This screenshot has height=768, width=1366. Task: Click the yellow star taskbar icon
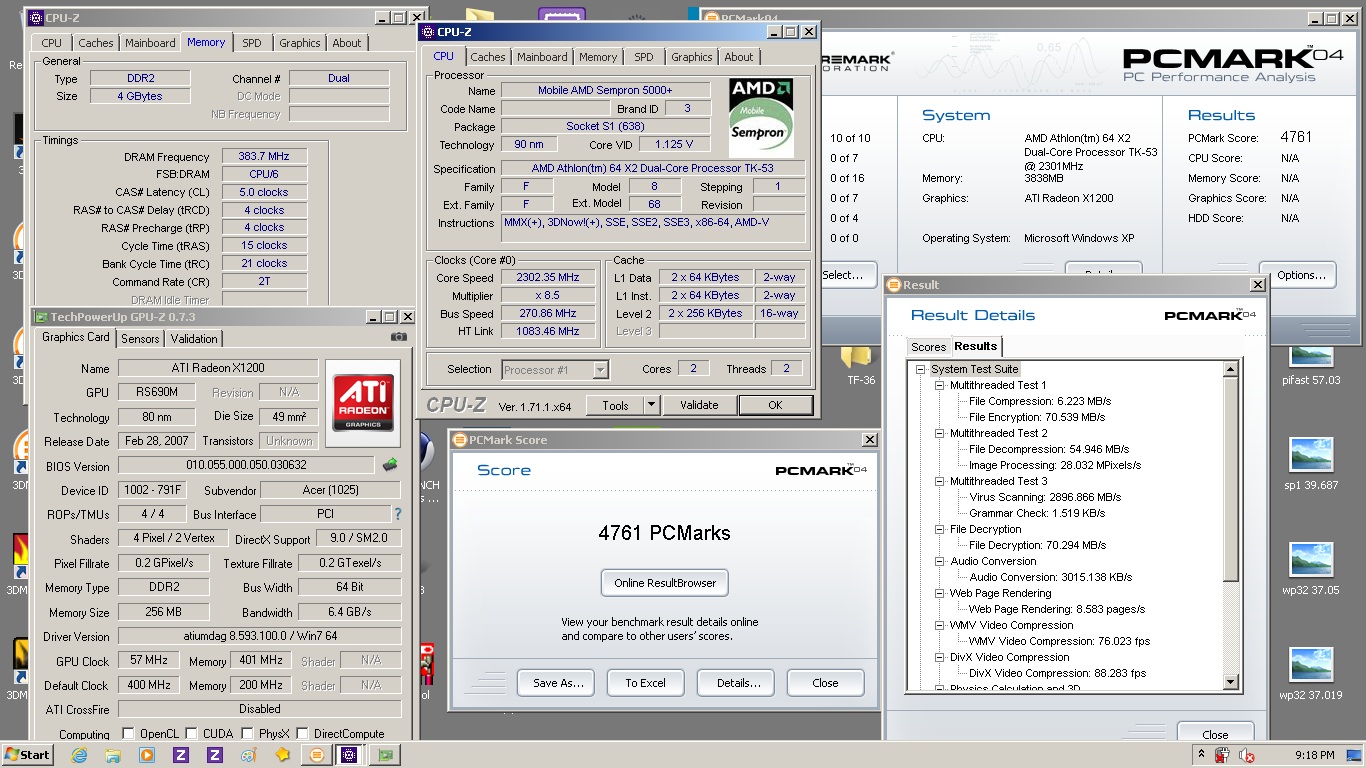[283, 755]
